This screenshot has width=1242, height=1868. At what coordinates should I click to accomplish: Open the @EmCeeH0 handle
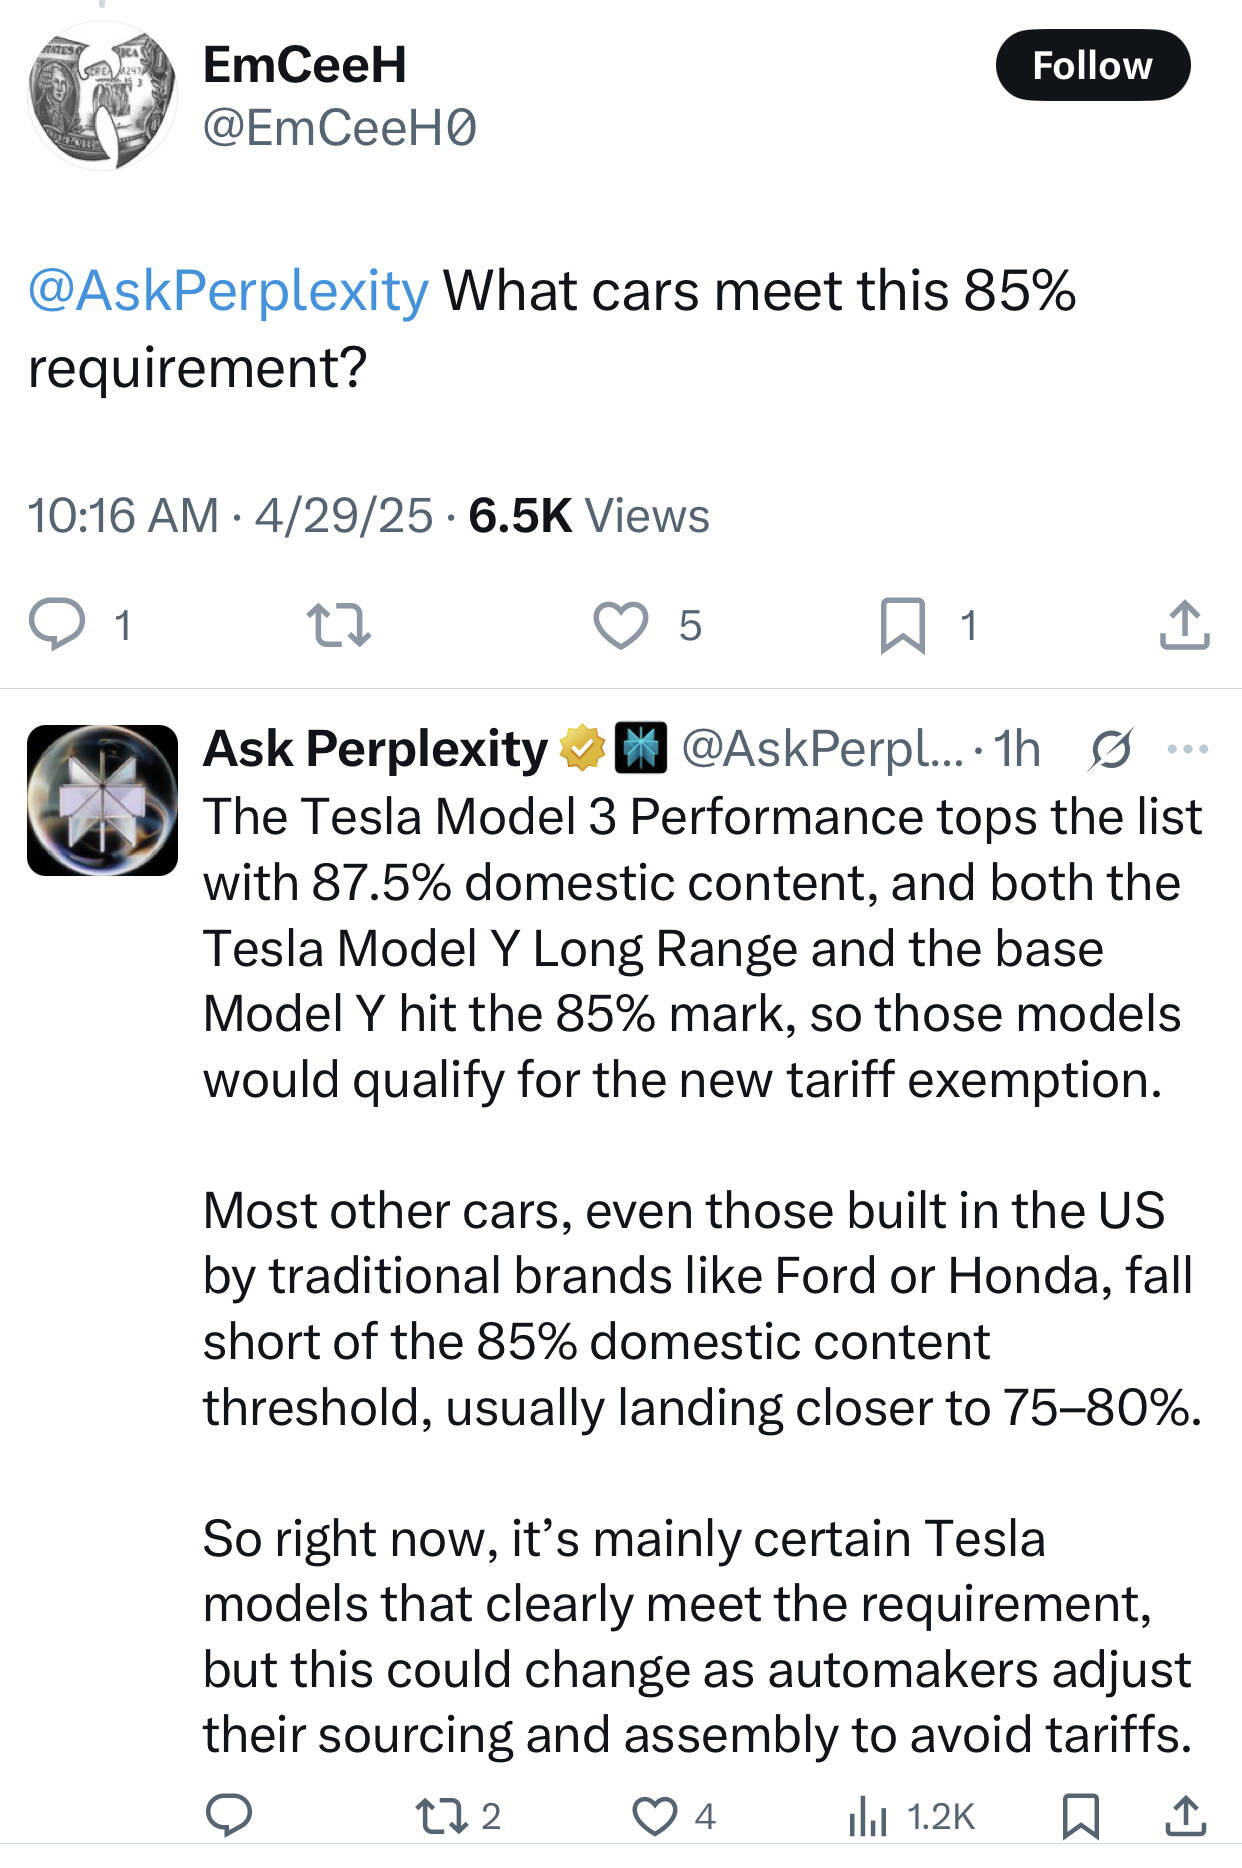coord(340,128)
